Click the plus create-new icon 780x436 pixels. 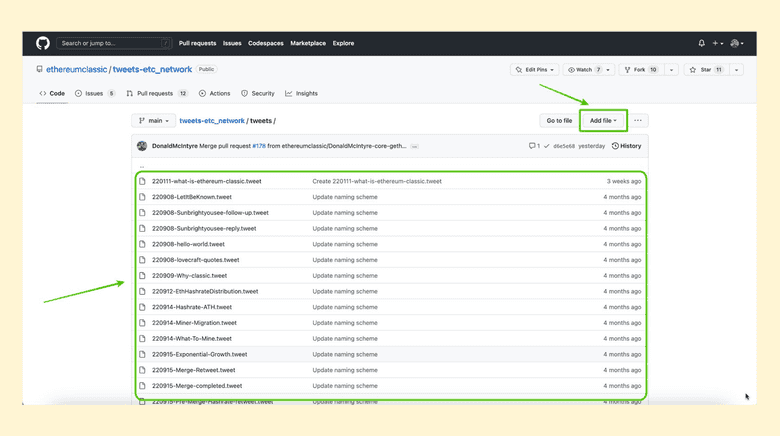(717, 43)
